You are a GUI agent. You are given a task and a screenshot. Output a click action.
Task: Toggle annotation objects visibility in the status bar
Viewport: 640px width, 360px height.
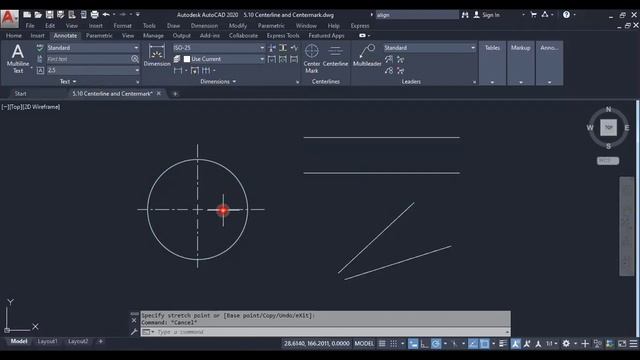[516, 344]
